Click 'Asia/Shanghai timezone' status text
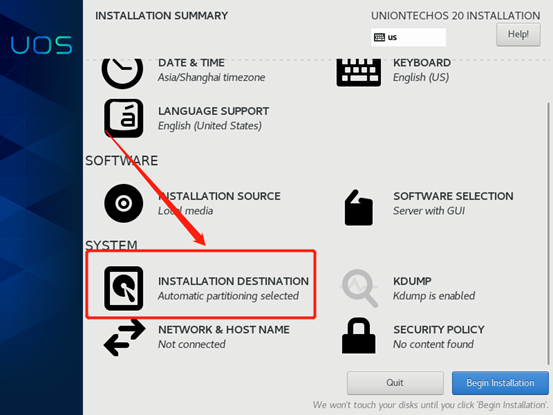The width and height of the screenshot is (553, 415). point(211,77)
